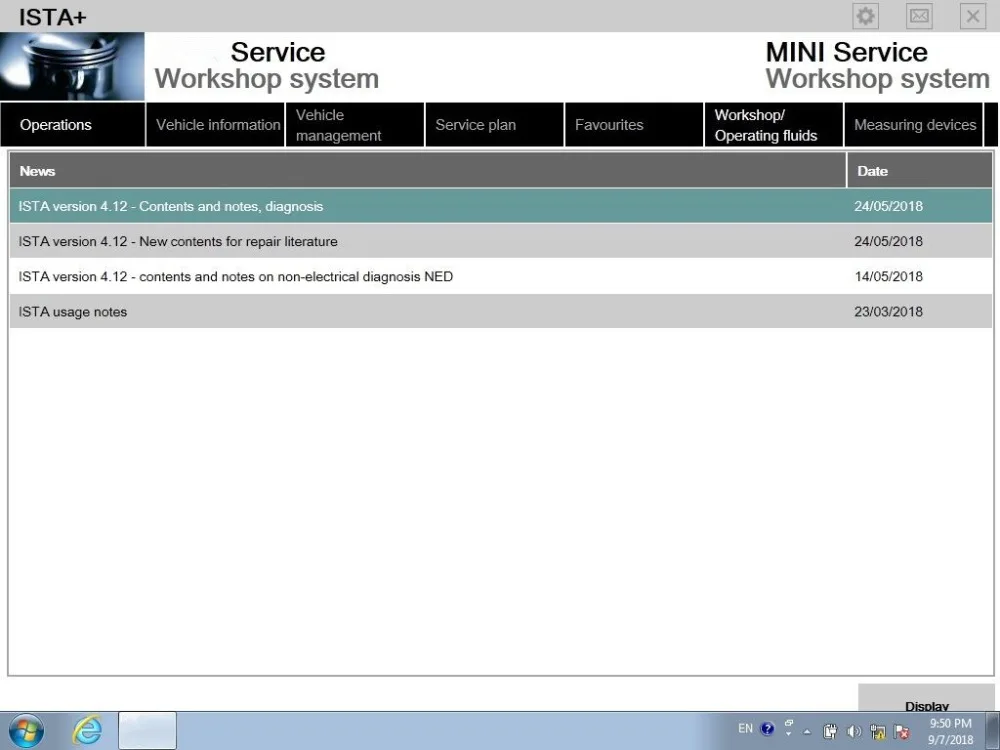1000x750 pixels.
Task: Sort list by News column header
Action: click(428, 170)
